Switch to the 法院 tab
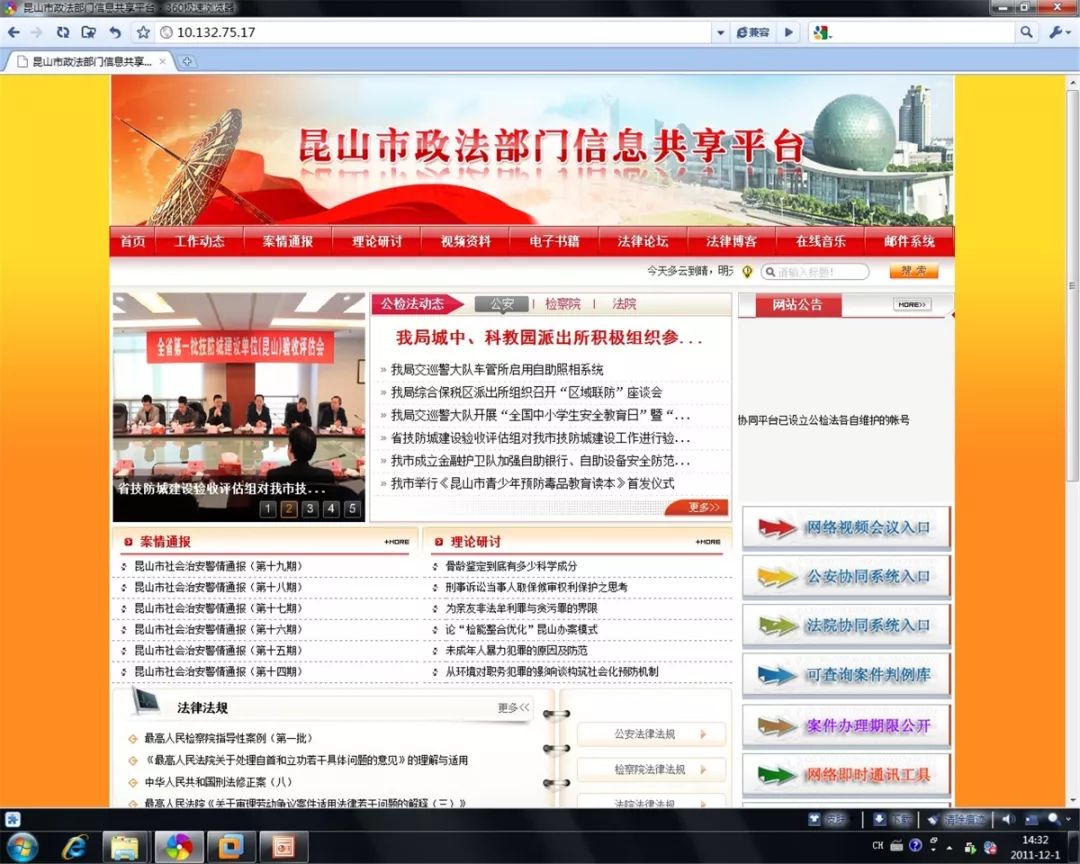Image resolution: width=1080 pixels, height=864 pixels. tap(624, 304)
